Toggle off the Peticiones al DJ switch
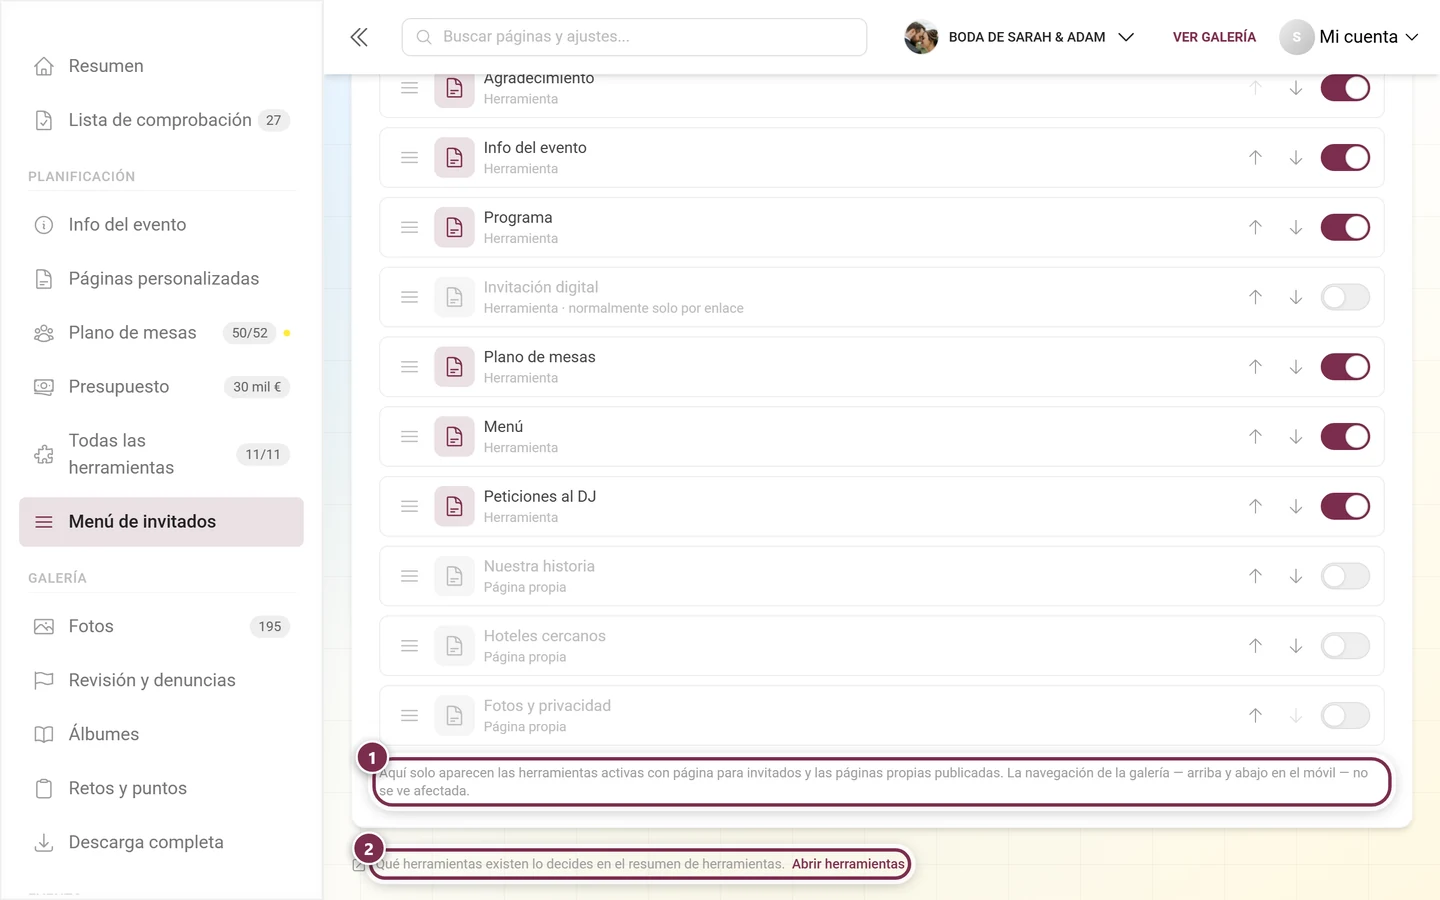The width and height of the screenshot is (1440, 900). 1345,507
